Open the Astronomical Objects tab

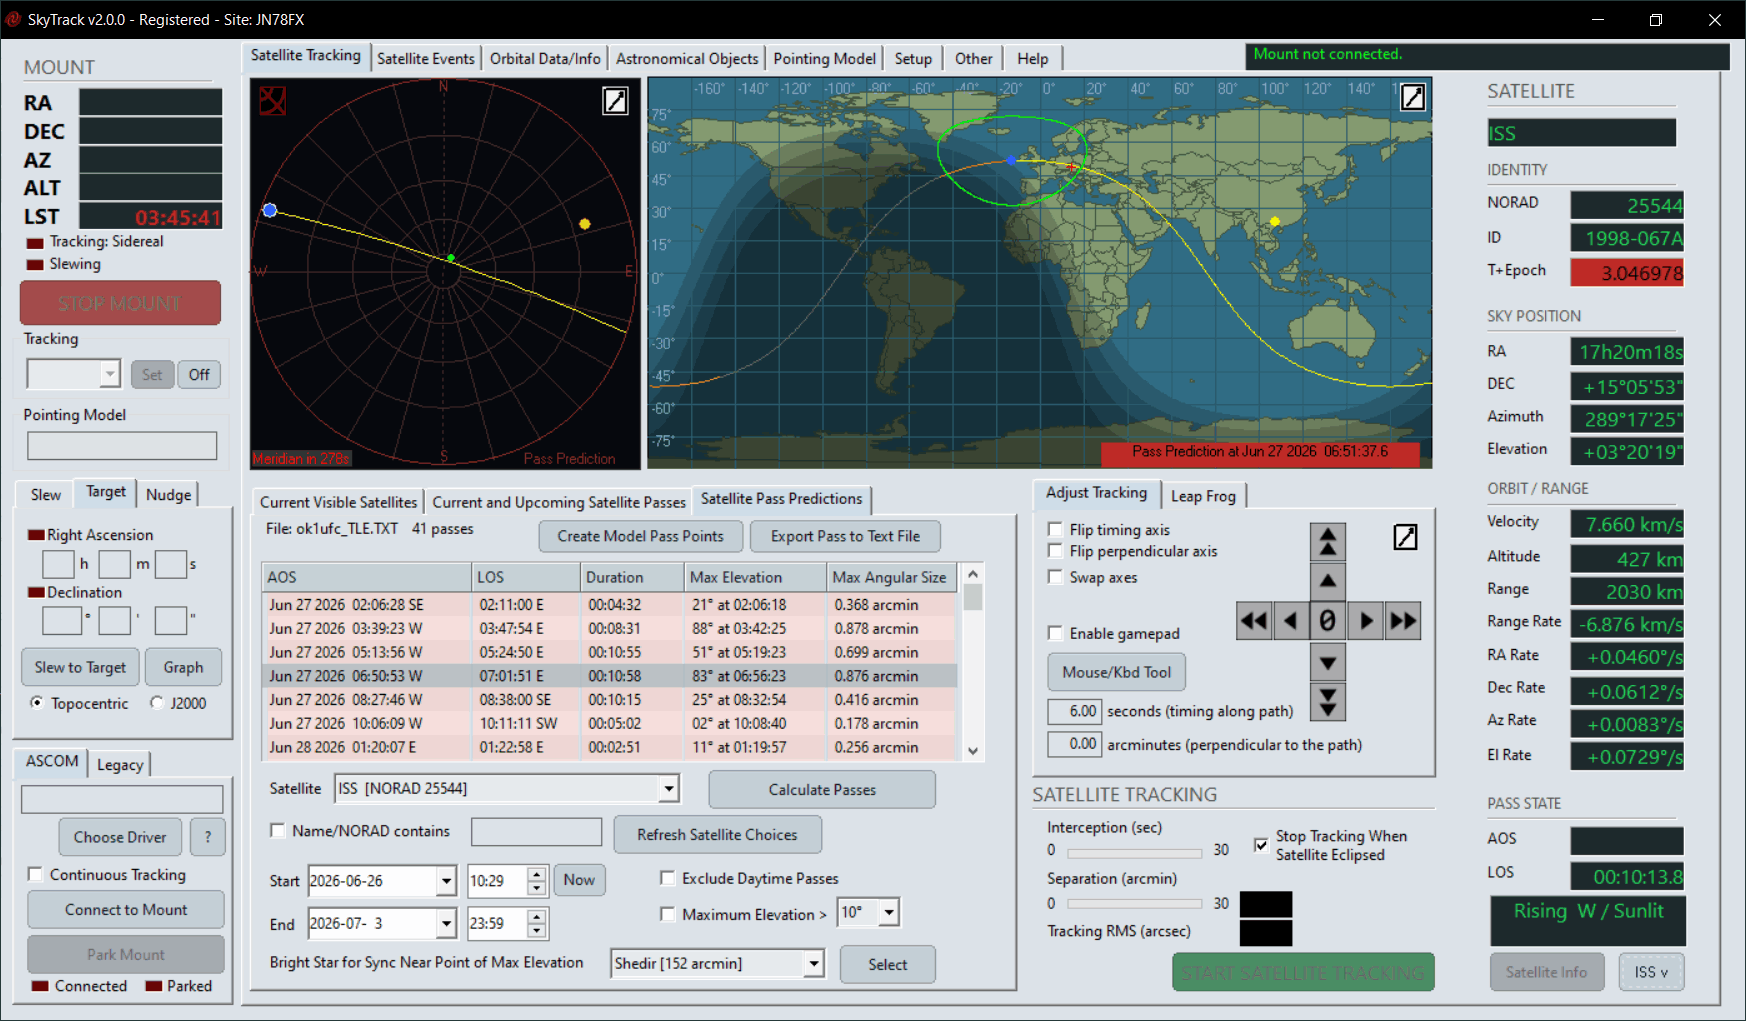tap(687, 58)
